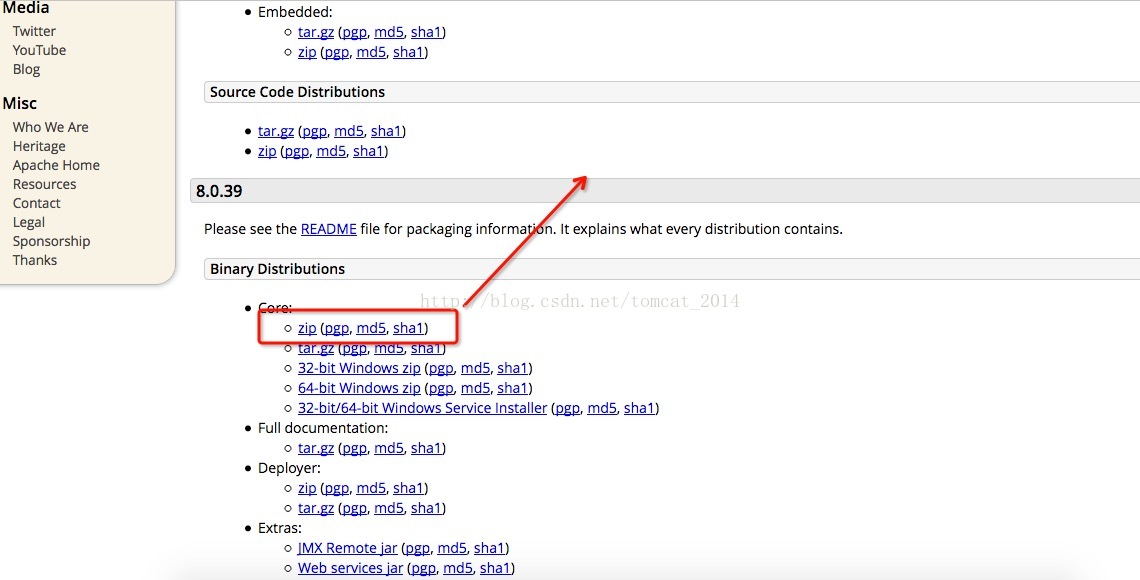Open pgp for Windows Service Installer
Viewport: 1140px width, 580px height.
568,408
